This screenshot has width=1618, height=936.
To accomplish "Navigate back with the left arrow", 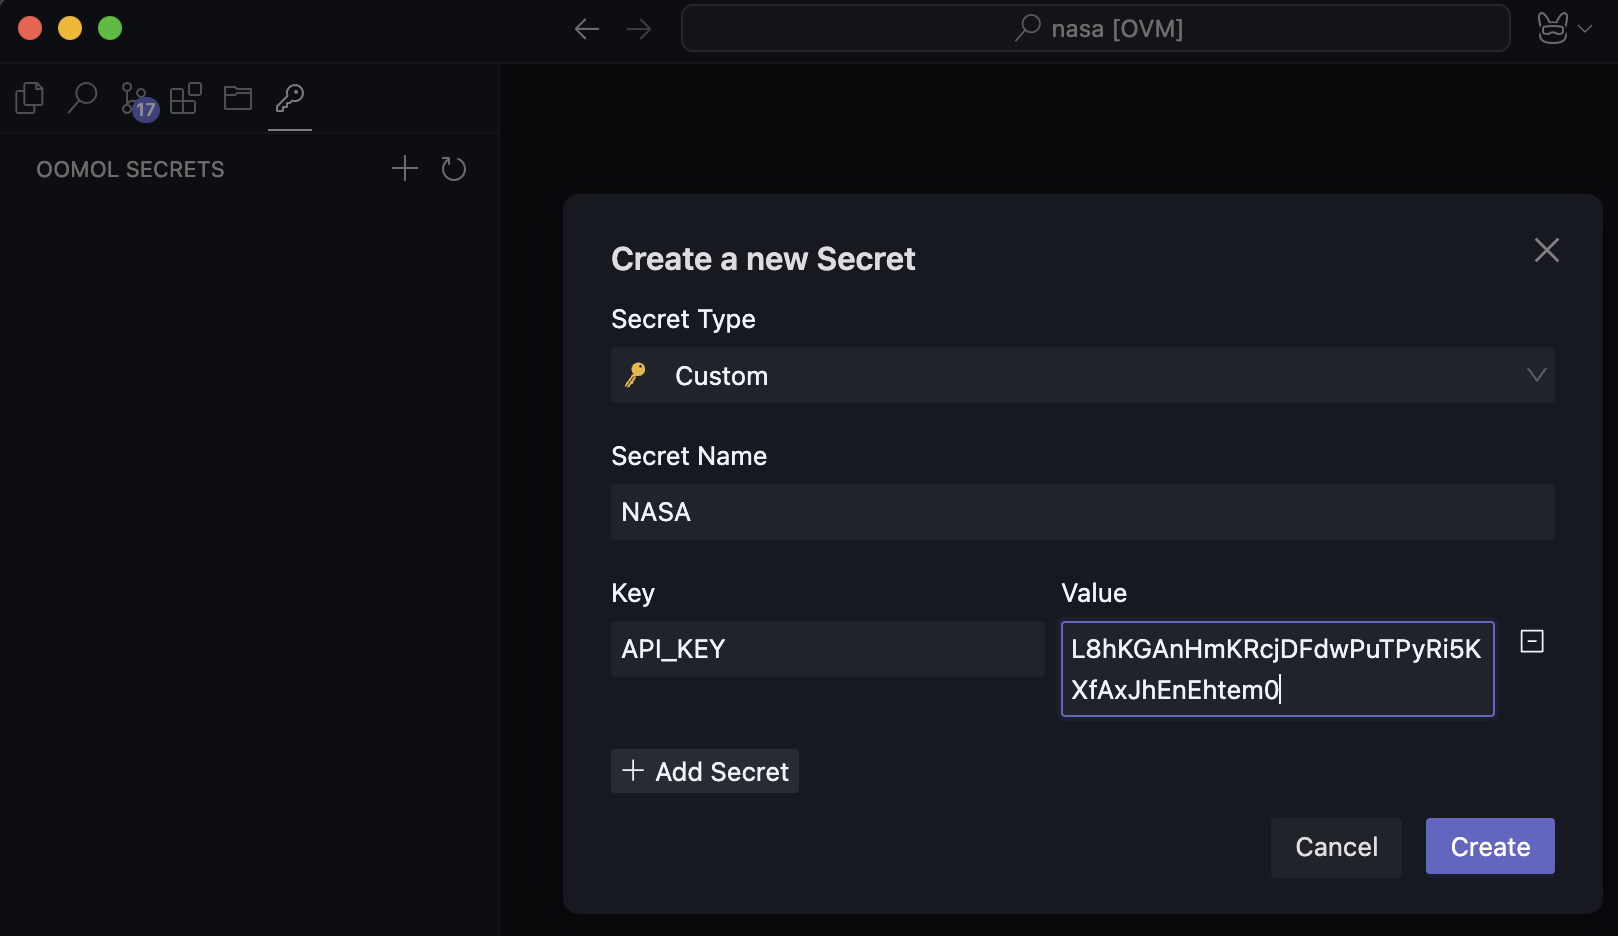I will click(x=587, y=29).
